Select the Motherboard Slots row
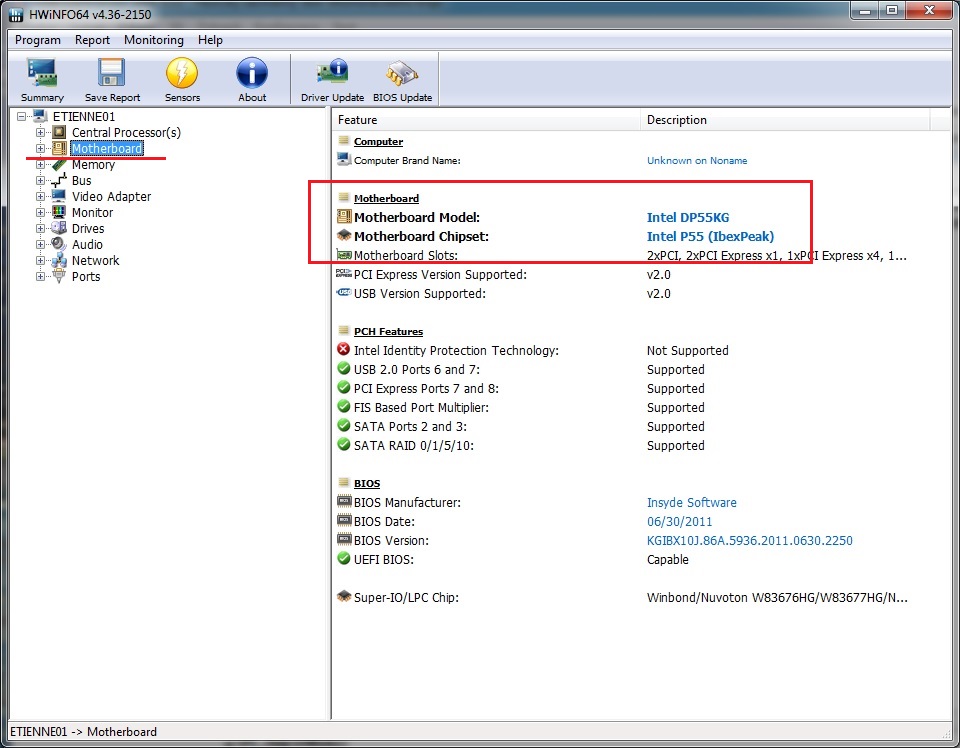Image resolution: width=960 pixels, height=748 pixels. [x=621, y=255]
